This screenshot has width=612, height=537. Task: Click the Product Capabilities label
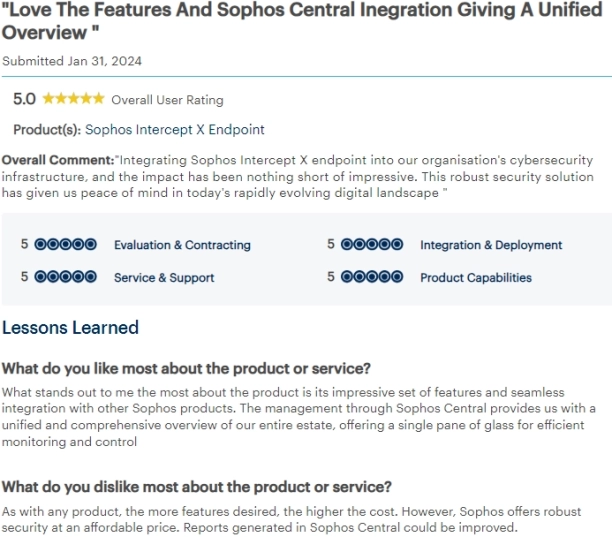pos(476,278)
